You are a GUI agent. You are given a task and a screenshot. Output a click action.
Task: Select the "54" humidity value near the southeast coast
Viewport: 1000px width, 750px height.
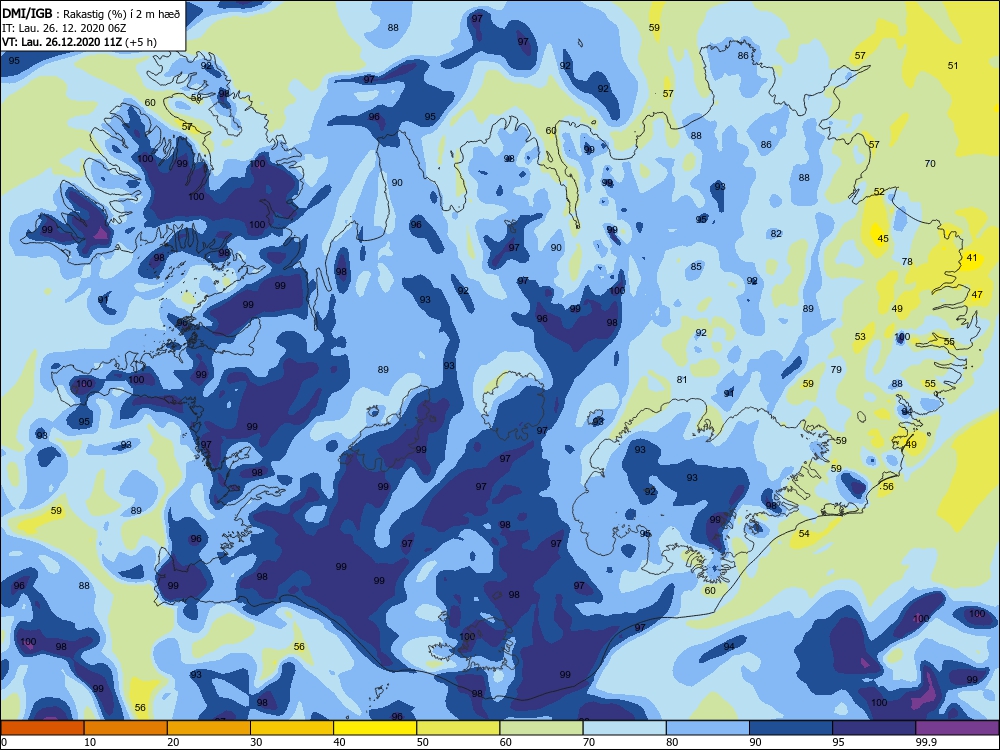804,533
